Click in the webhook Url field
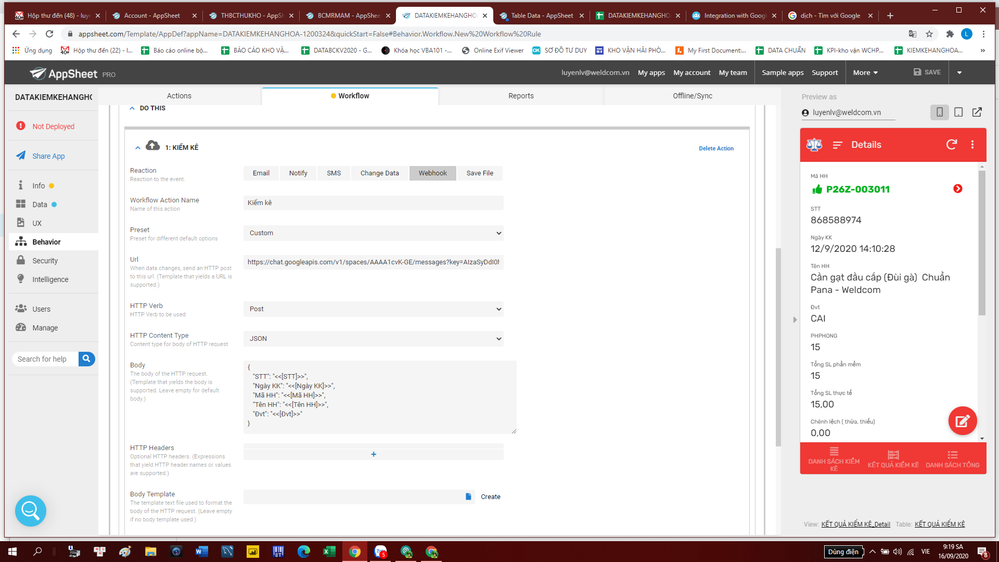Image resolution: width=999 pixels, height=562 pixels. [x=373, y=262]
